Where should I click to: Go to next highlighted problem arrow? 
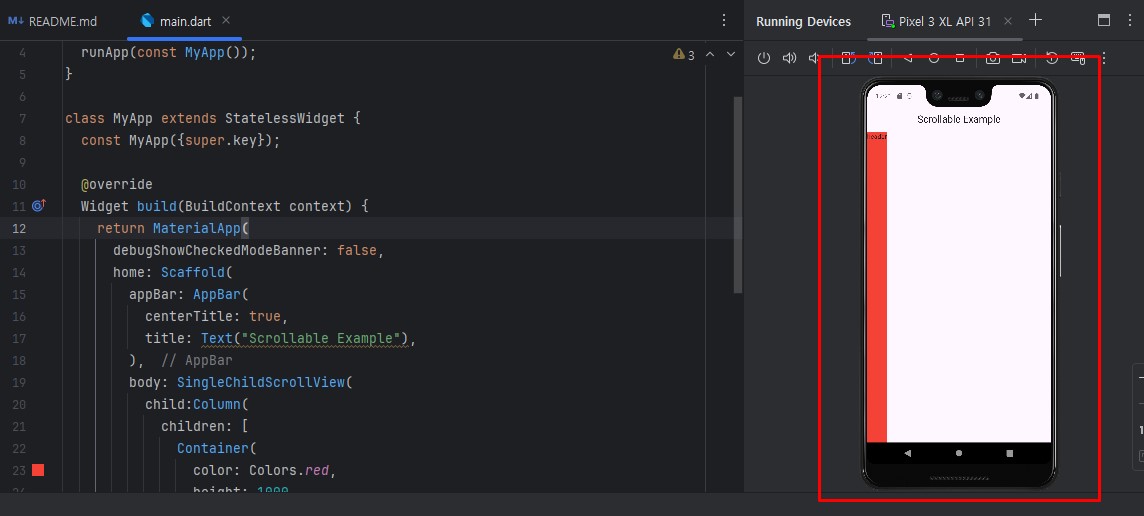(731, 54)
